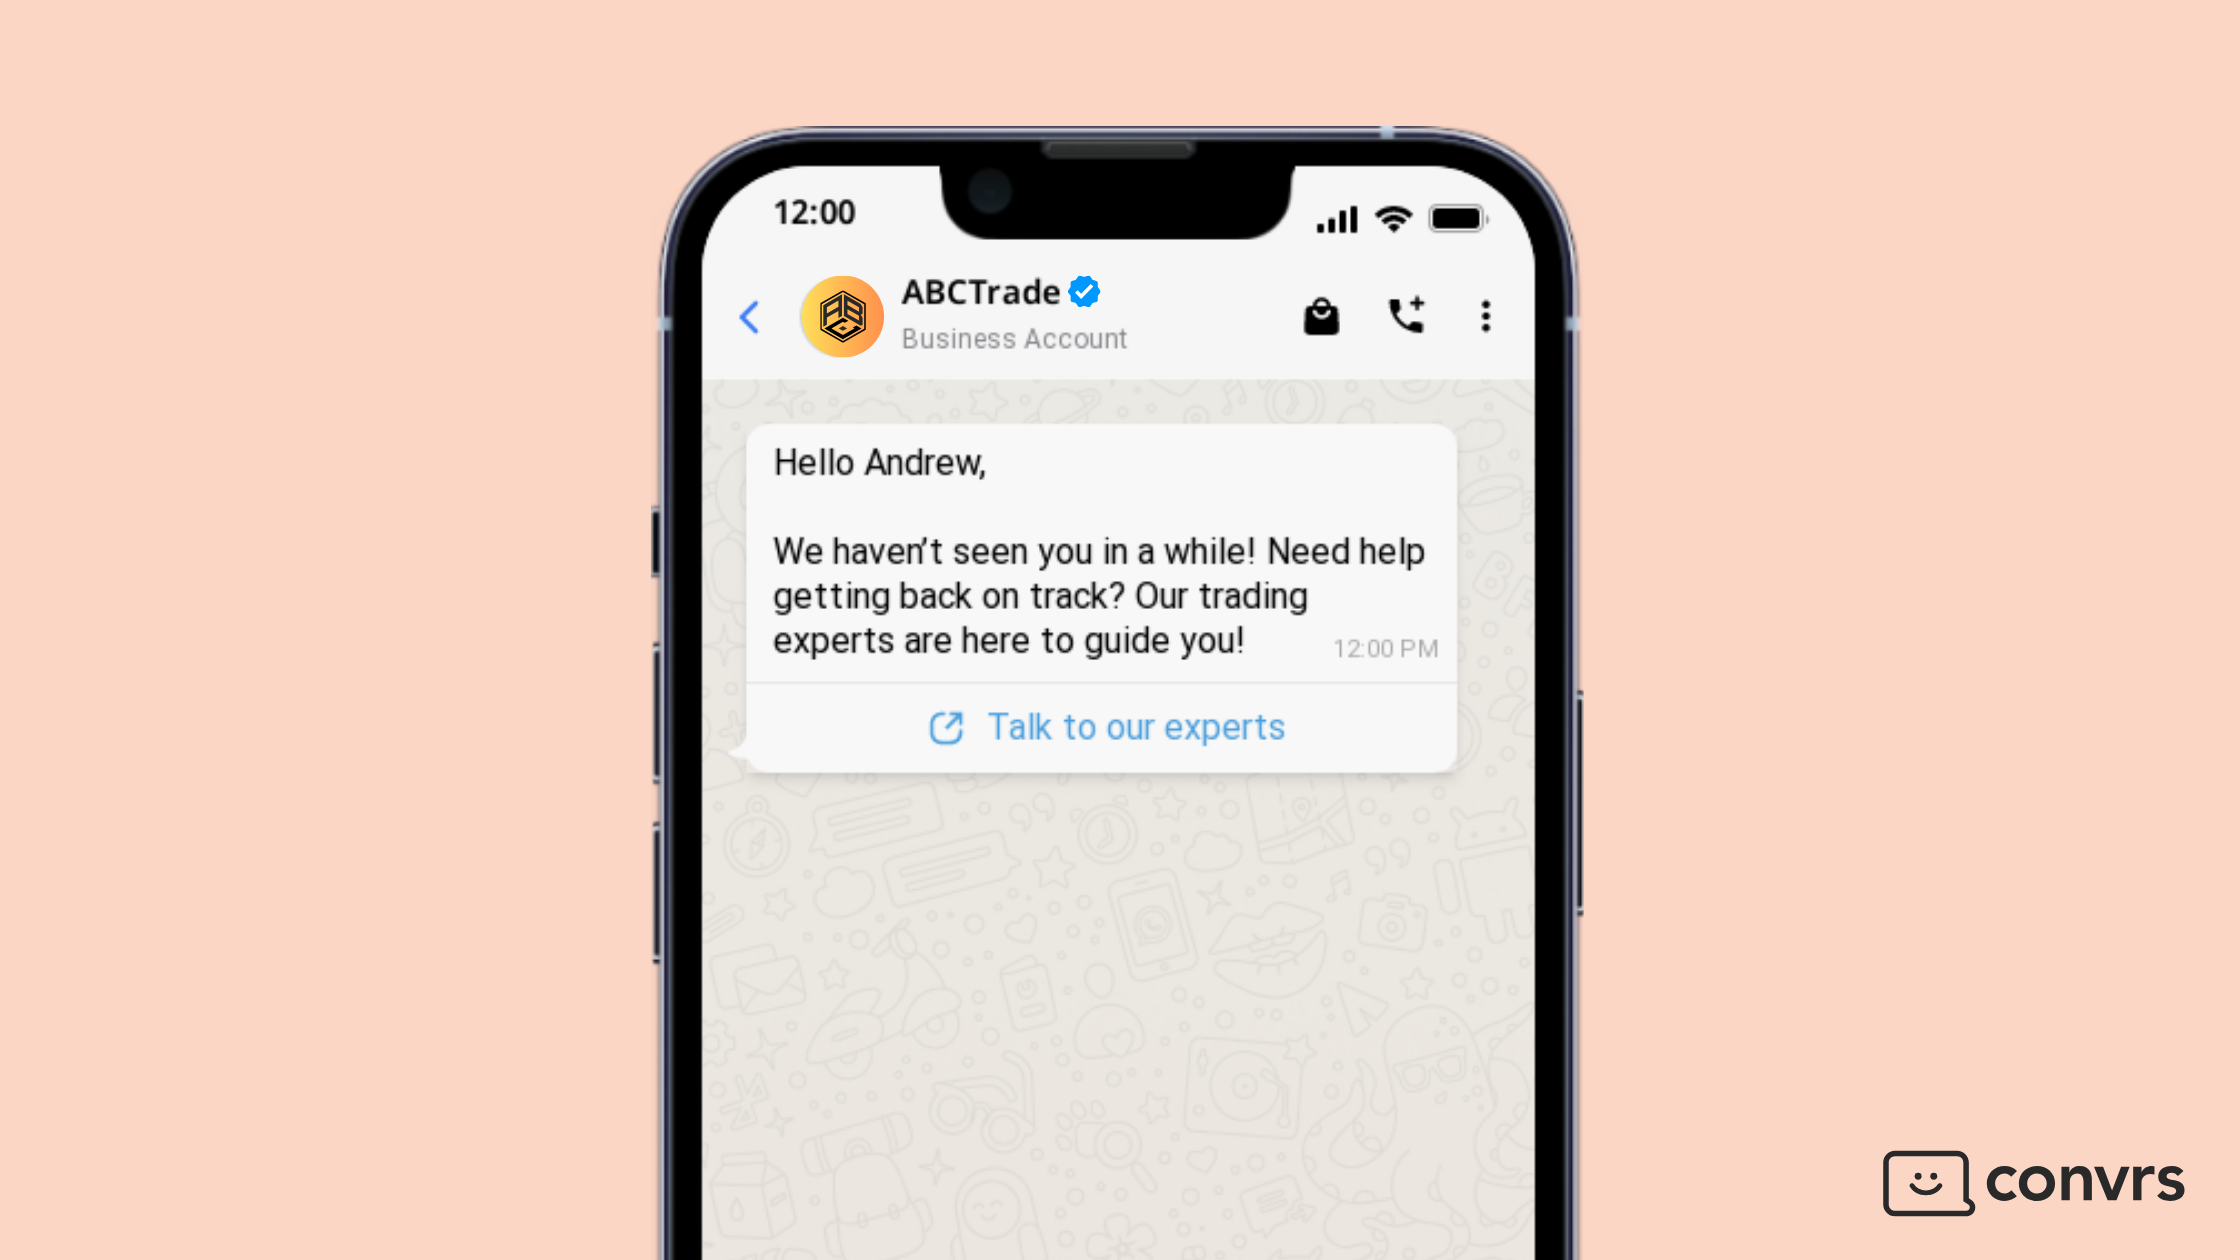
Task: Enable mute notifications toggle for ABCTrade
Action: pyautogui.click(x=1485, y=315)
